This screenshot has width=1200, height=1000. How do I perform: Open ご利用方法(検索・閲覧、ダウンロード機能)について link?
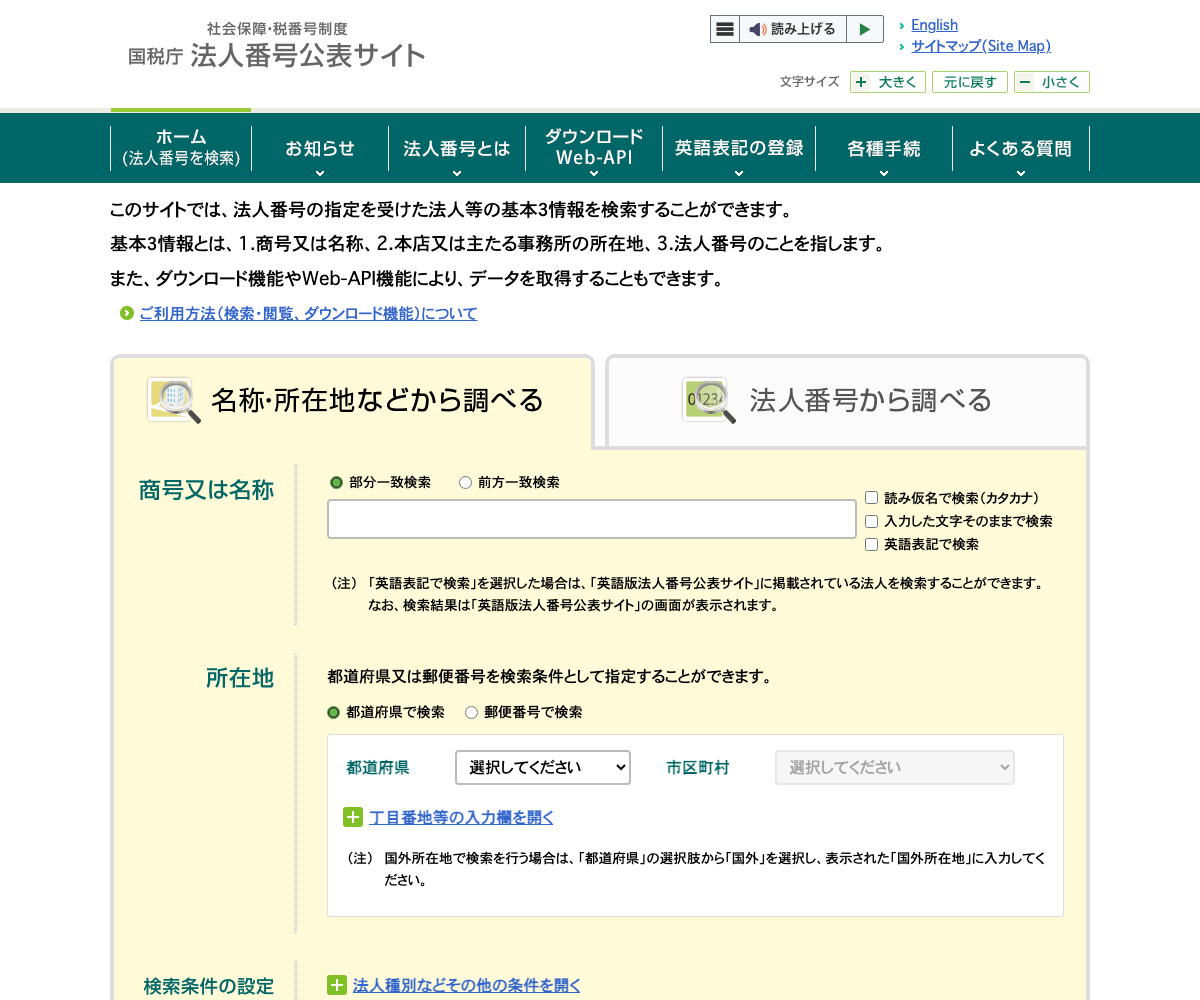click(308, 314)
